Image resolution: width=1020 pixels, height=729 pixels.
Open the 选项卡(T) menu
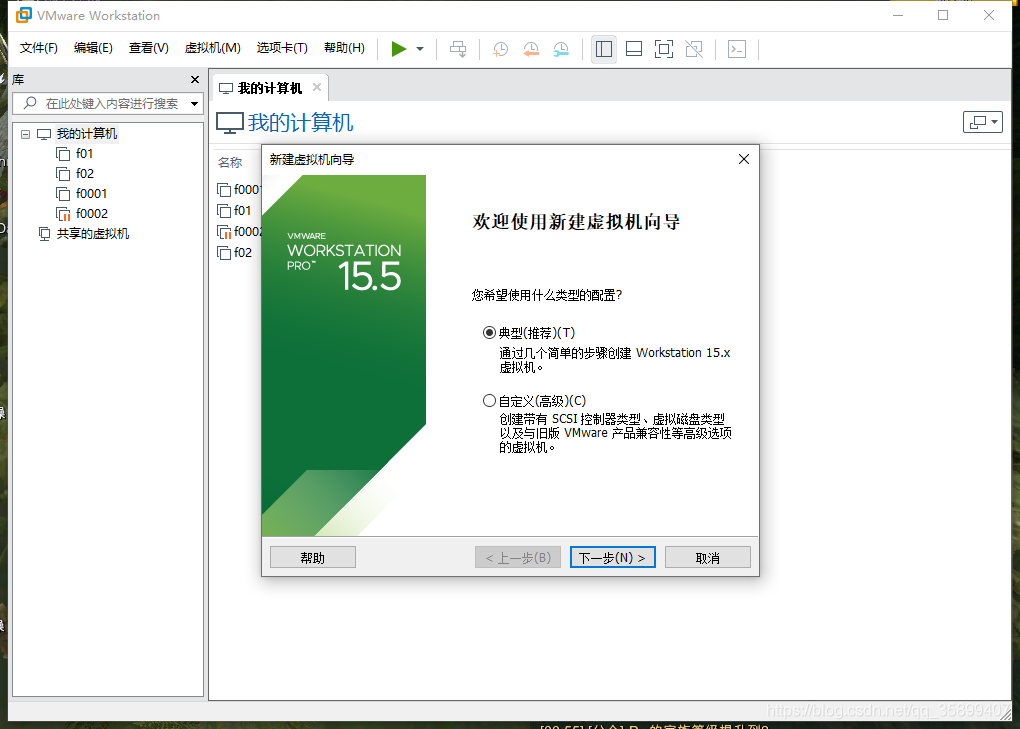click(282, 48)
